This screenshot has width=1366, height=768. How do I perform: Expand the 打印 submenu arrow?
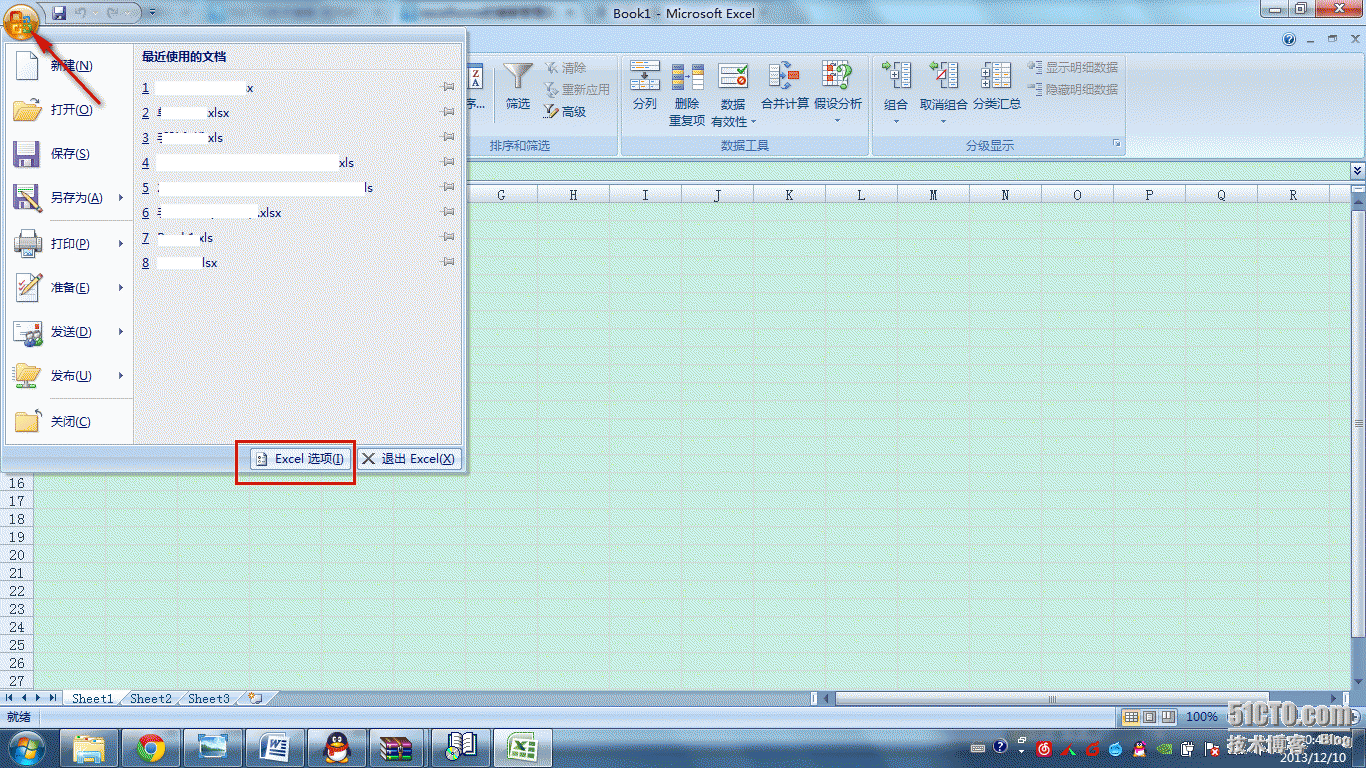(x=121, y=244)
